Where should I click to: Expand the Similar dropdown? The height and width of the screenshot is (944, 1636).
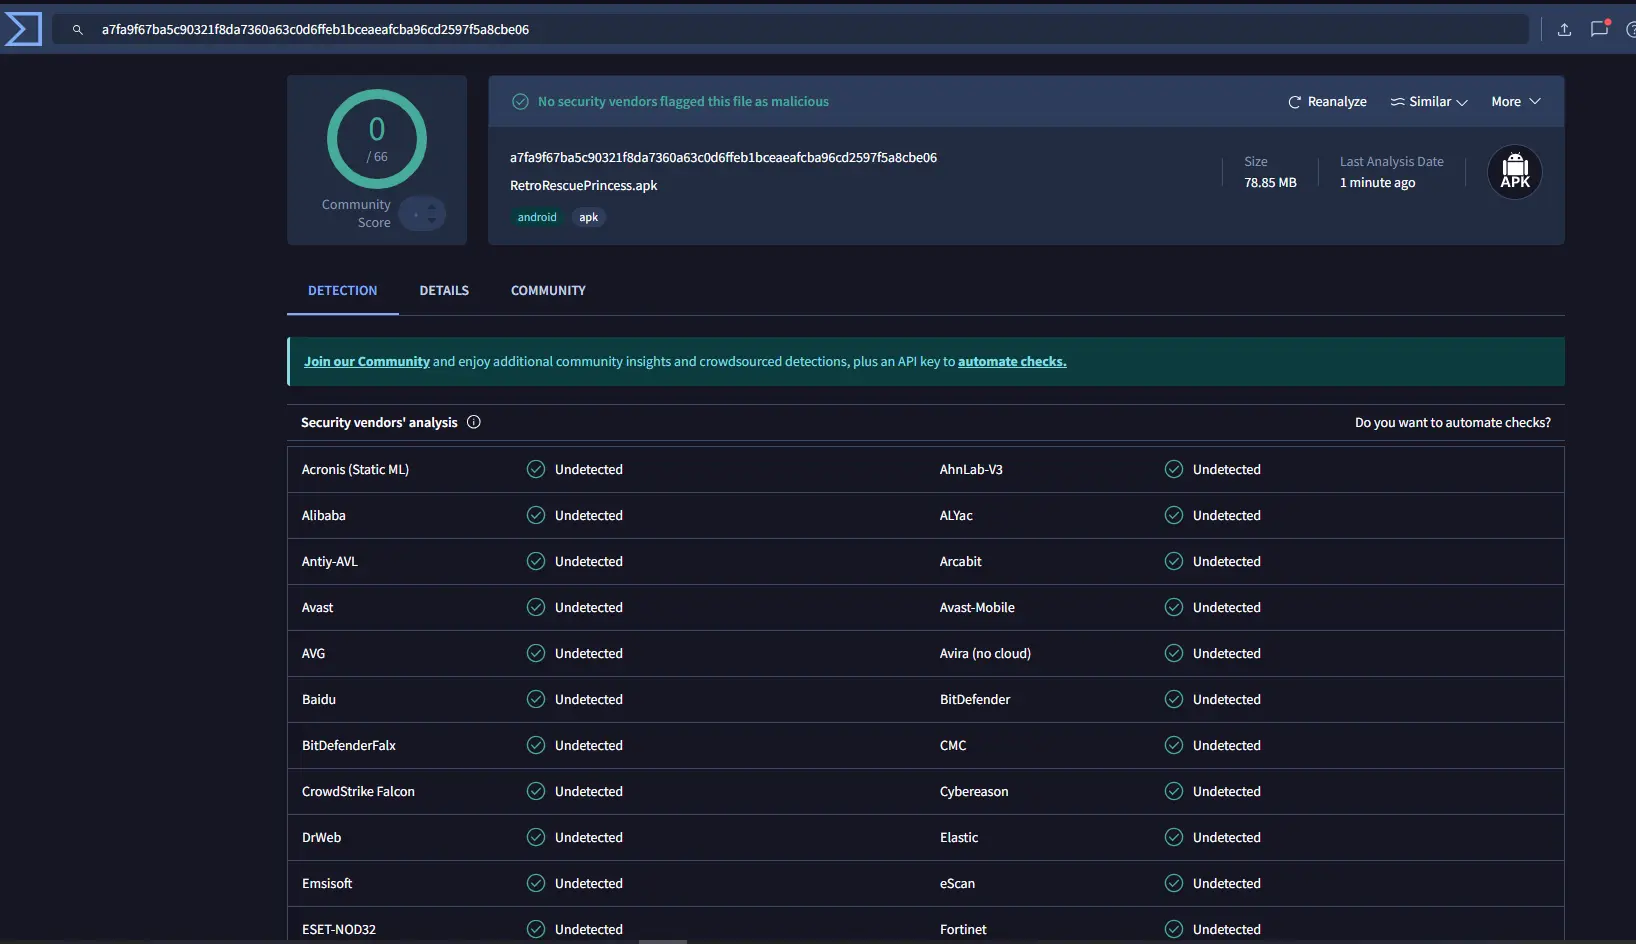pyautogui.click(x=1429, y=102)
